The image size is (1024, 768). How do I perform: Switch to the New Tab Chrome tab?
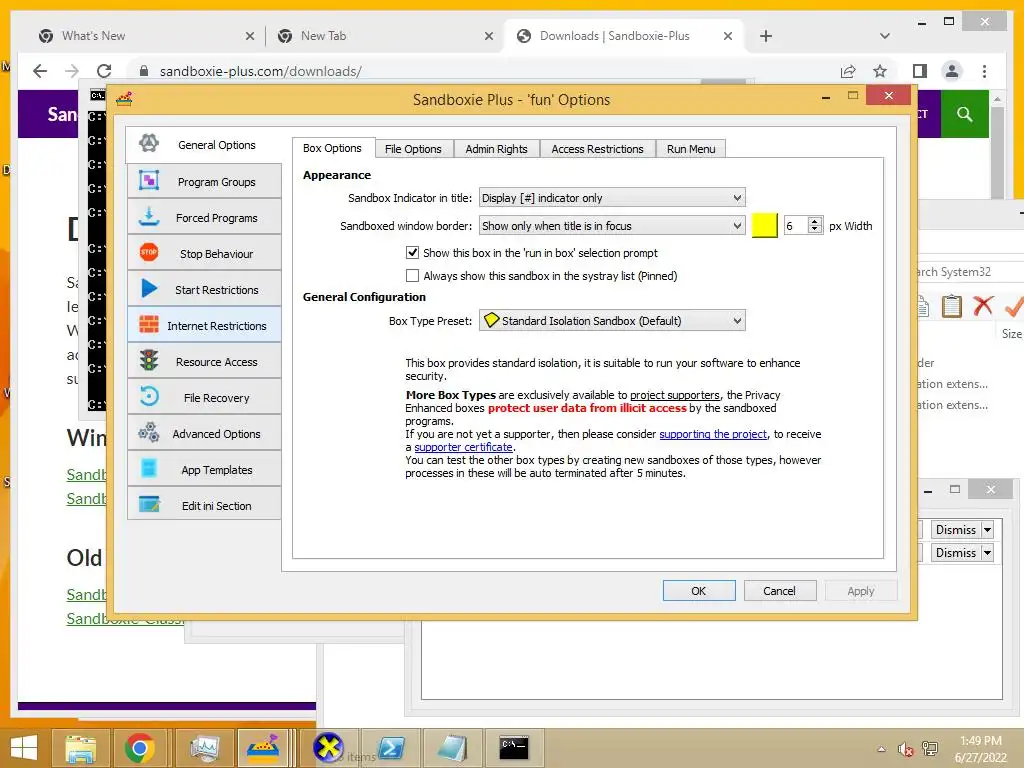(x=385, y=36)
